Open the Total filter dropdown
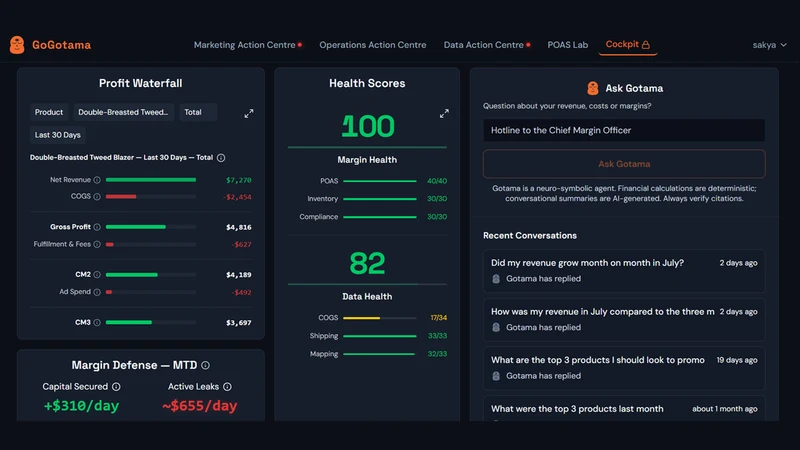The image size is (800, 450). [198, 112]
